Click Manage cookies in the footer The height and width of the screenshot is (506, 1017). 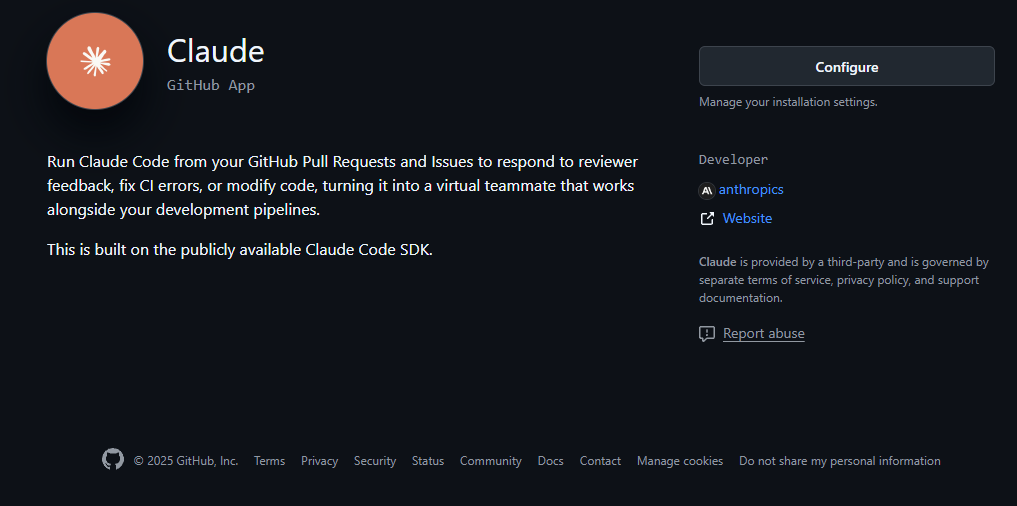(680, 461)
